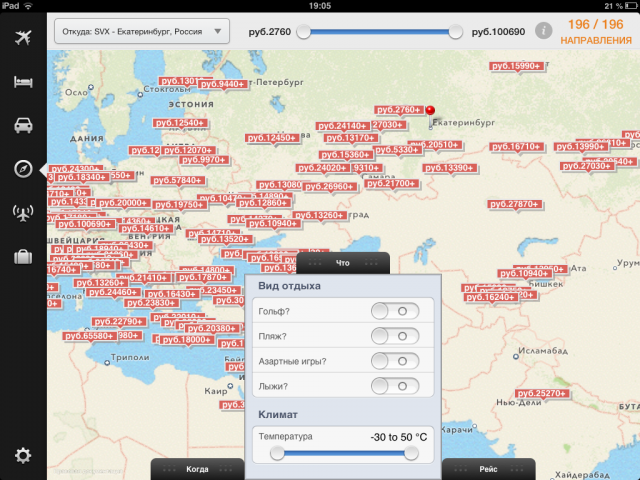The image size is (640, 480).
Task: Open the hotels bed icon
Action: (x=23, y=82)
